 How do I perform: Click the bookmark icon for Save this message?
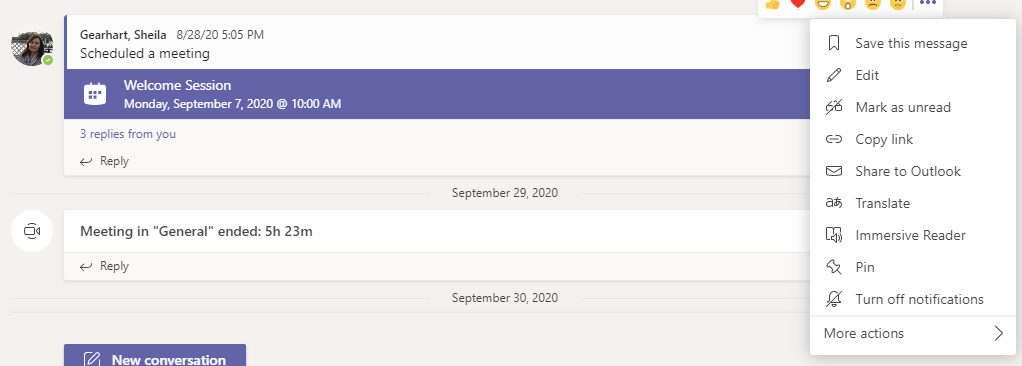834,44
